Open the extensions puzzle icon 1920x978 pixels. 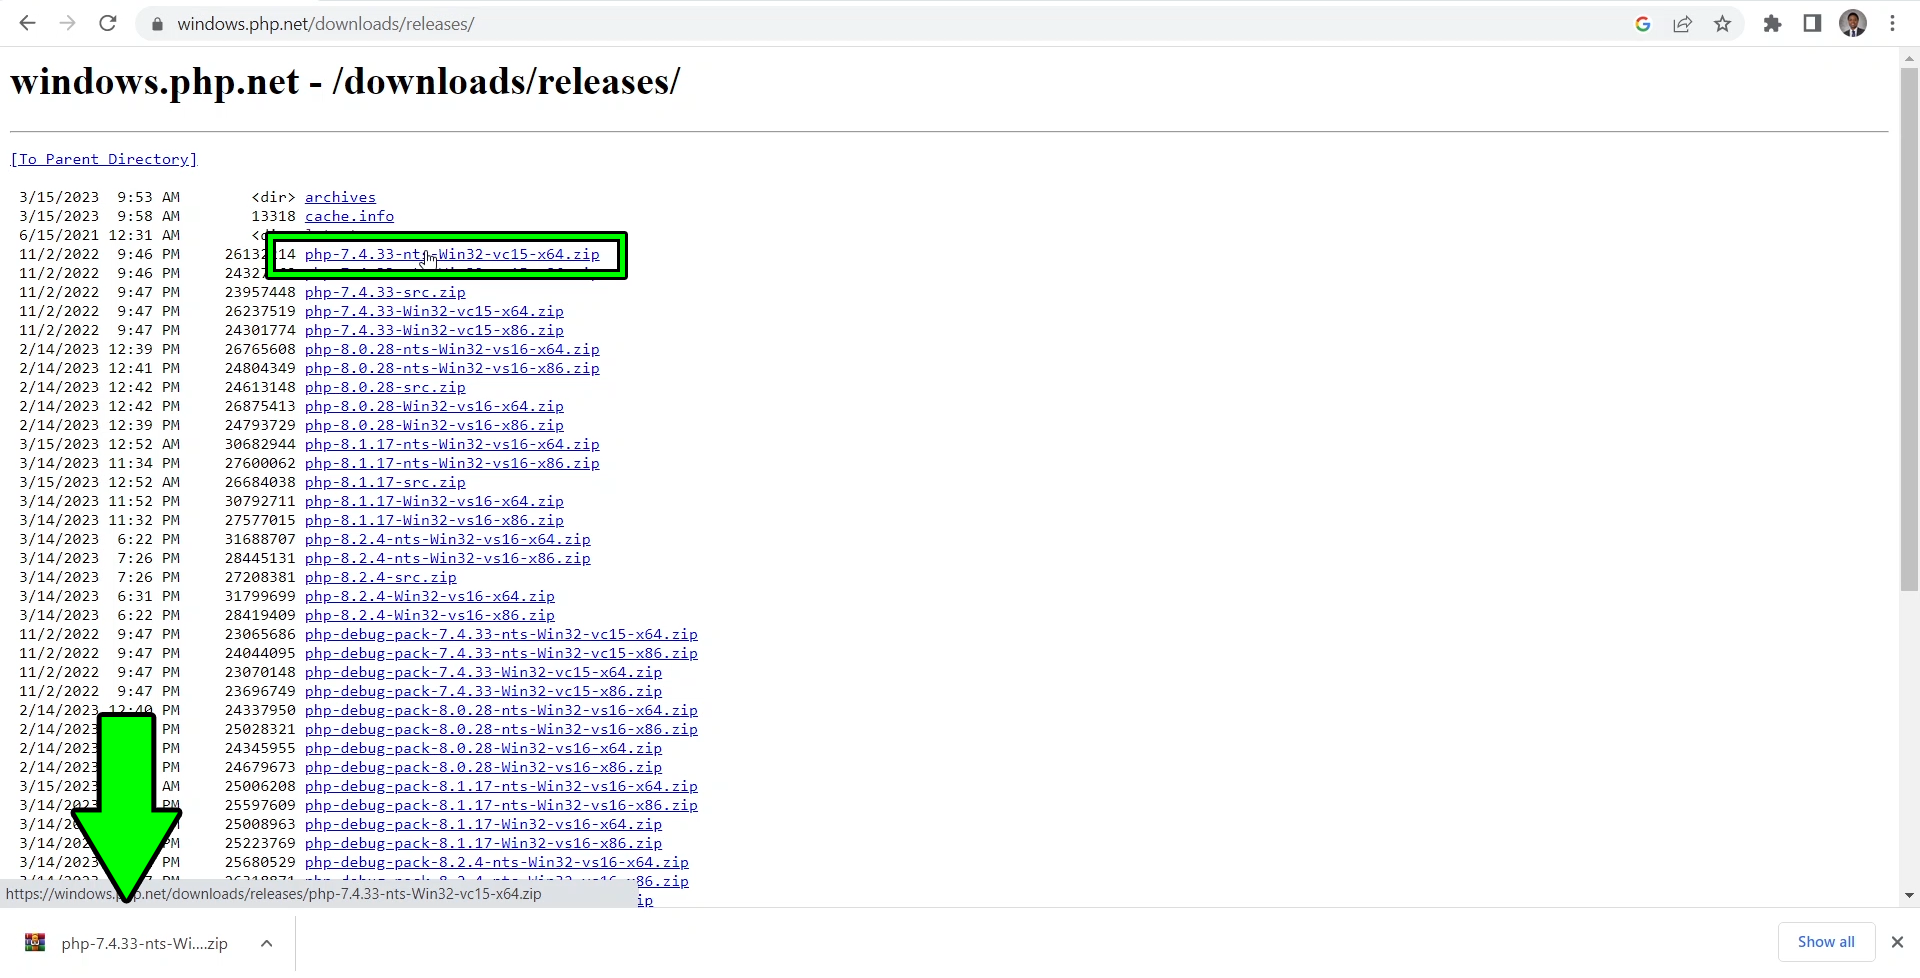1772,23
